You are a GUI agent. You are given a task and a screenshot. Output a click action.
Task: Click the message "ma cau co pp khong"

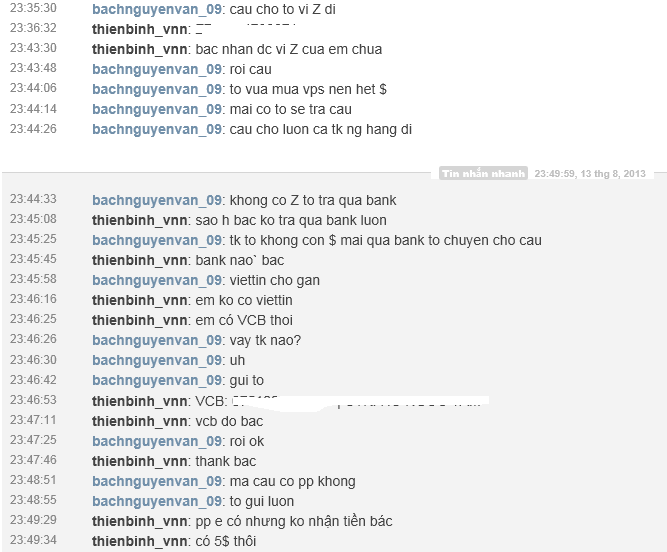293,481
